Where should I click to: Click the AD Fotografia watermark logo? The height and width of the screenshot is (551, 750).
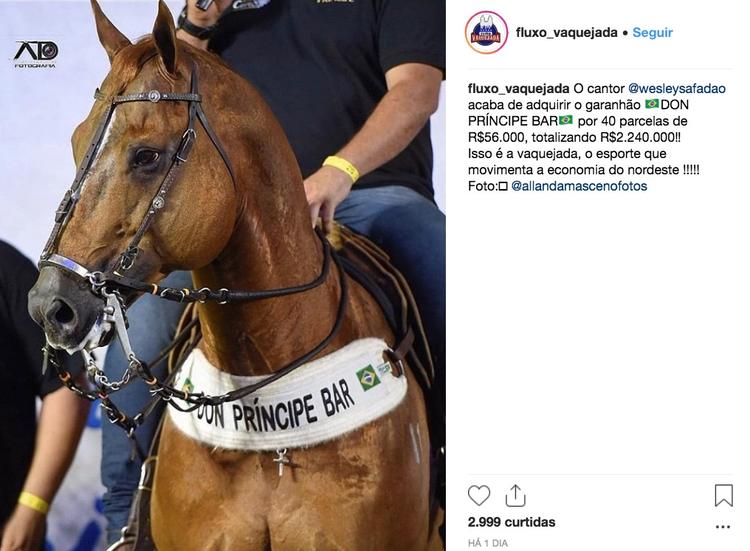35,54
